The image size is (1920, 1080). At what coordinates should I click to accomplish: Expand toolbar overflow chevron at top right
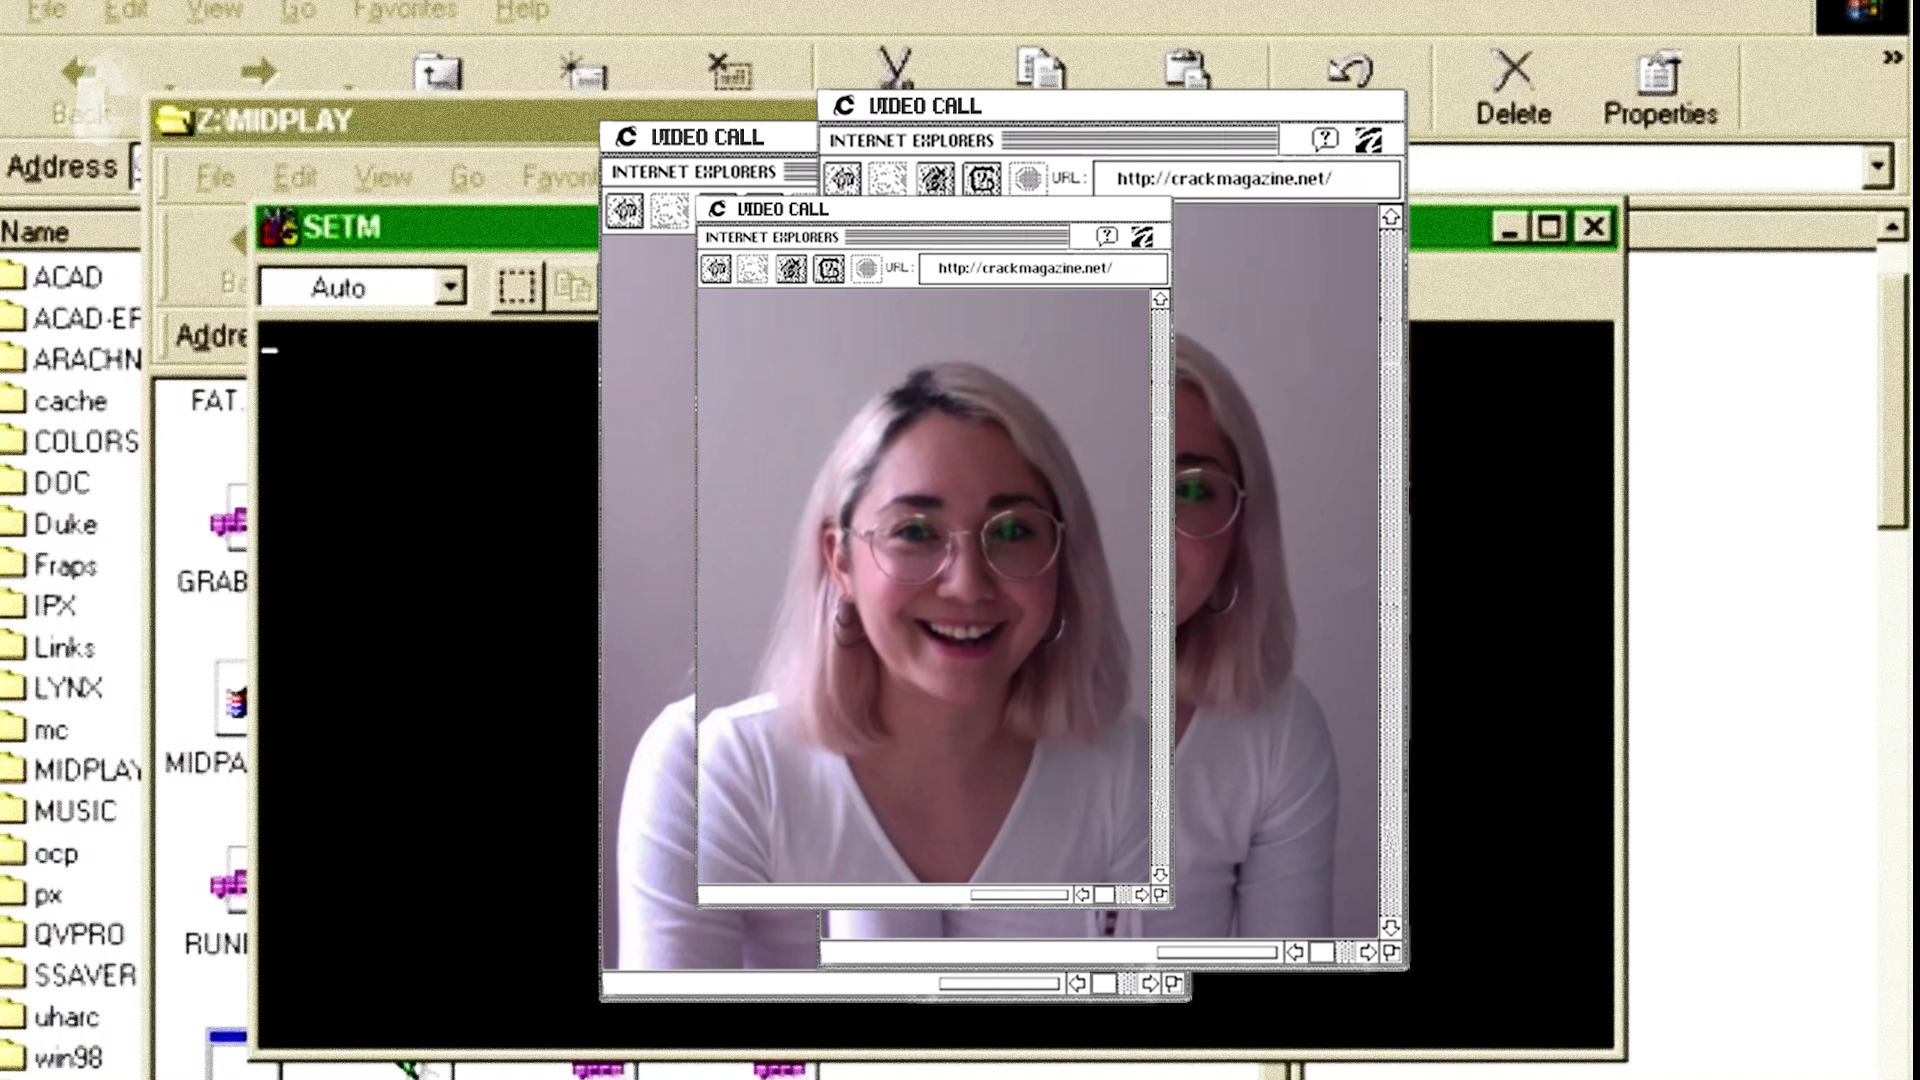tap(1892, 58)
